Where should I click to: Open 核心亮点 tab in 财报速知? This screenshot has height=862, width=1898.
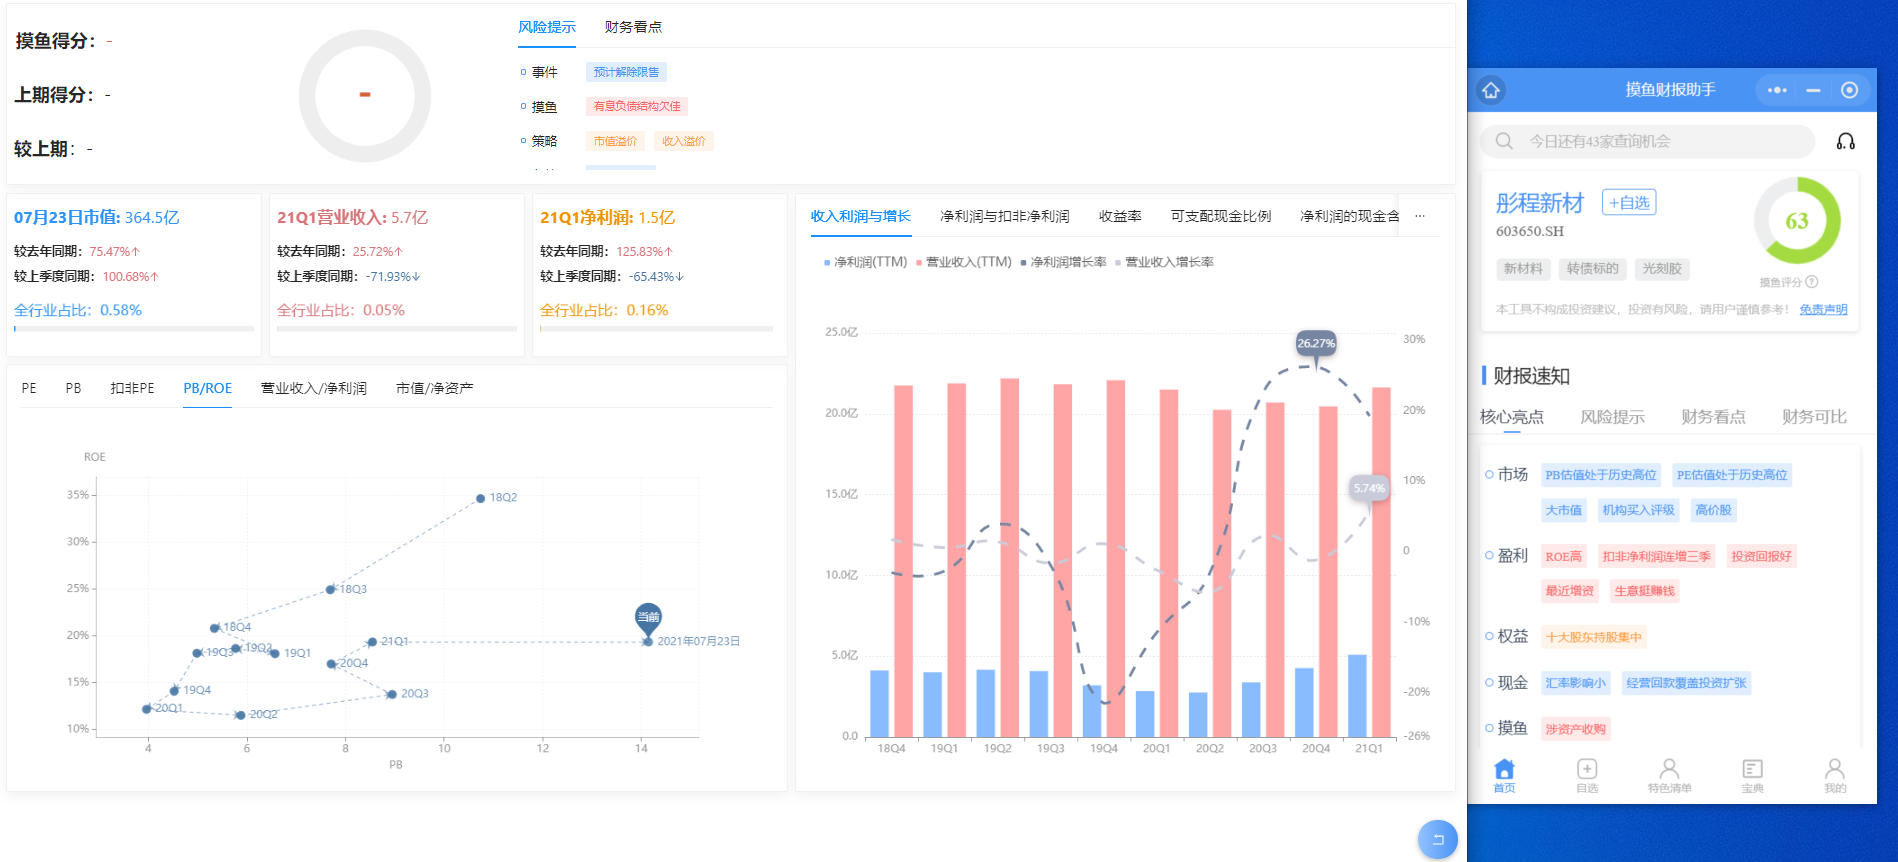coord(1511,417)
